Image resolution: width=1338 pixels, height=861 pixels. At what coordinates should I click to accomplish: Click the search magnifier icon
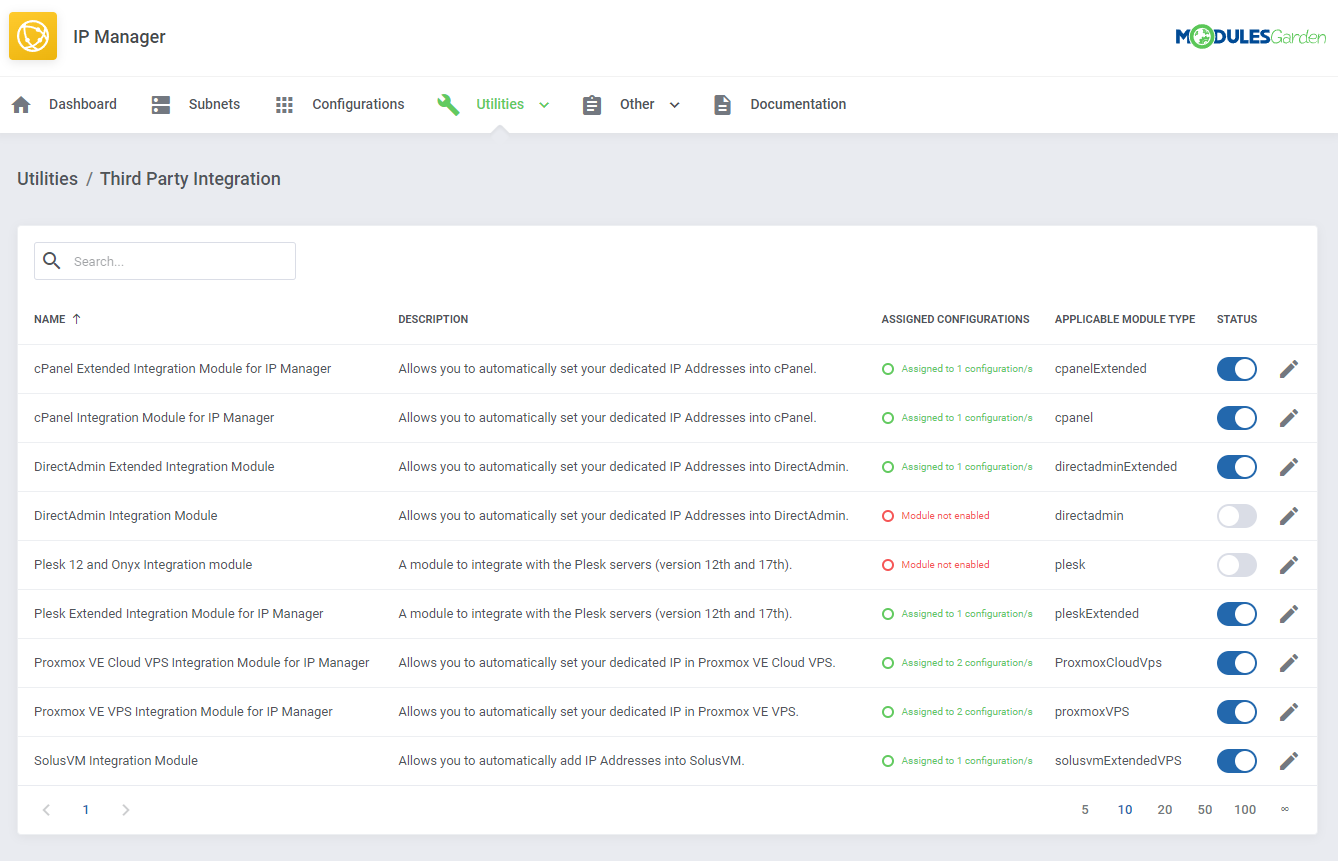point(52,260)
